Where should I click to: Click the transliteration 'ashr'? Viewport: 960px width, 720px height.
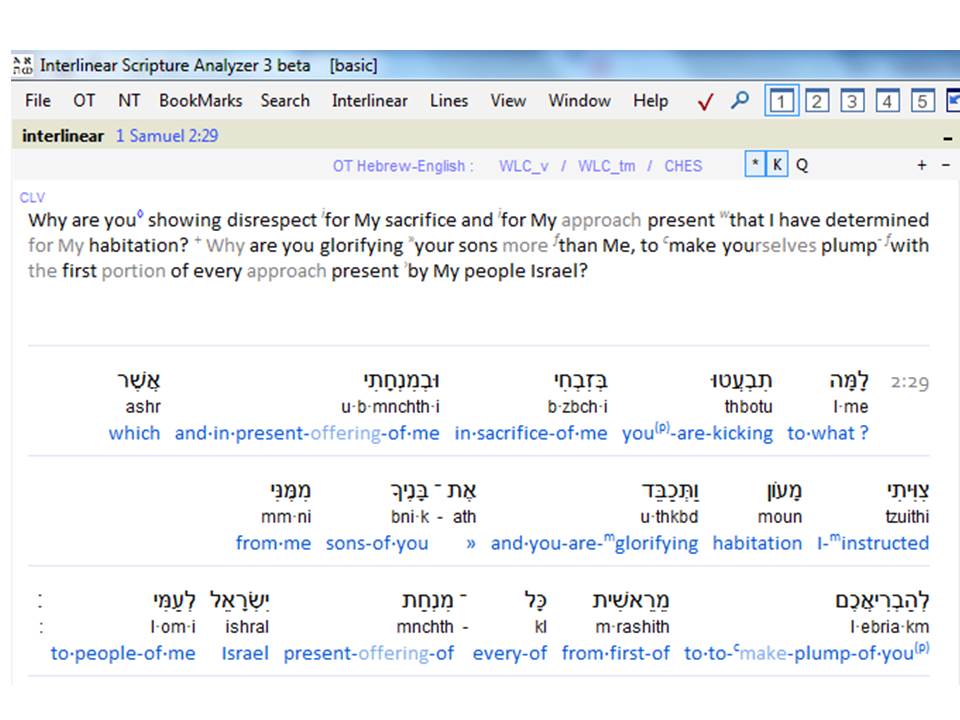[143, 407]
